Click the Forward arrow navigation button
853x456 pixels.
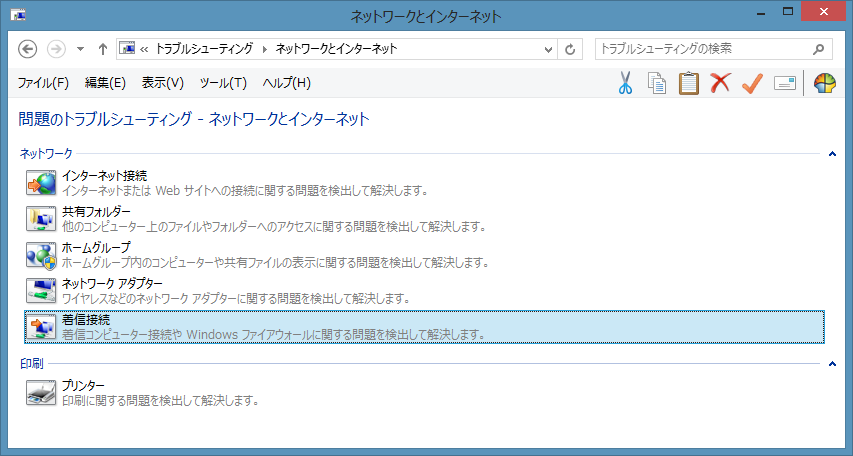point(56,49)
